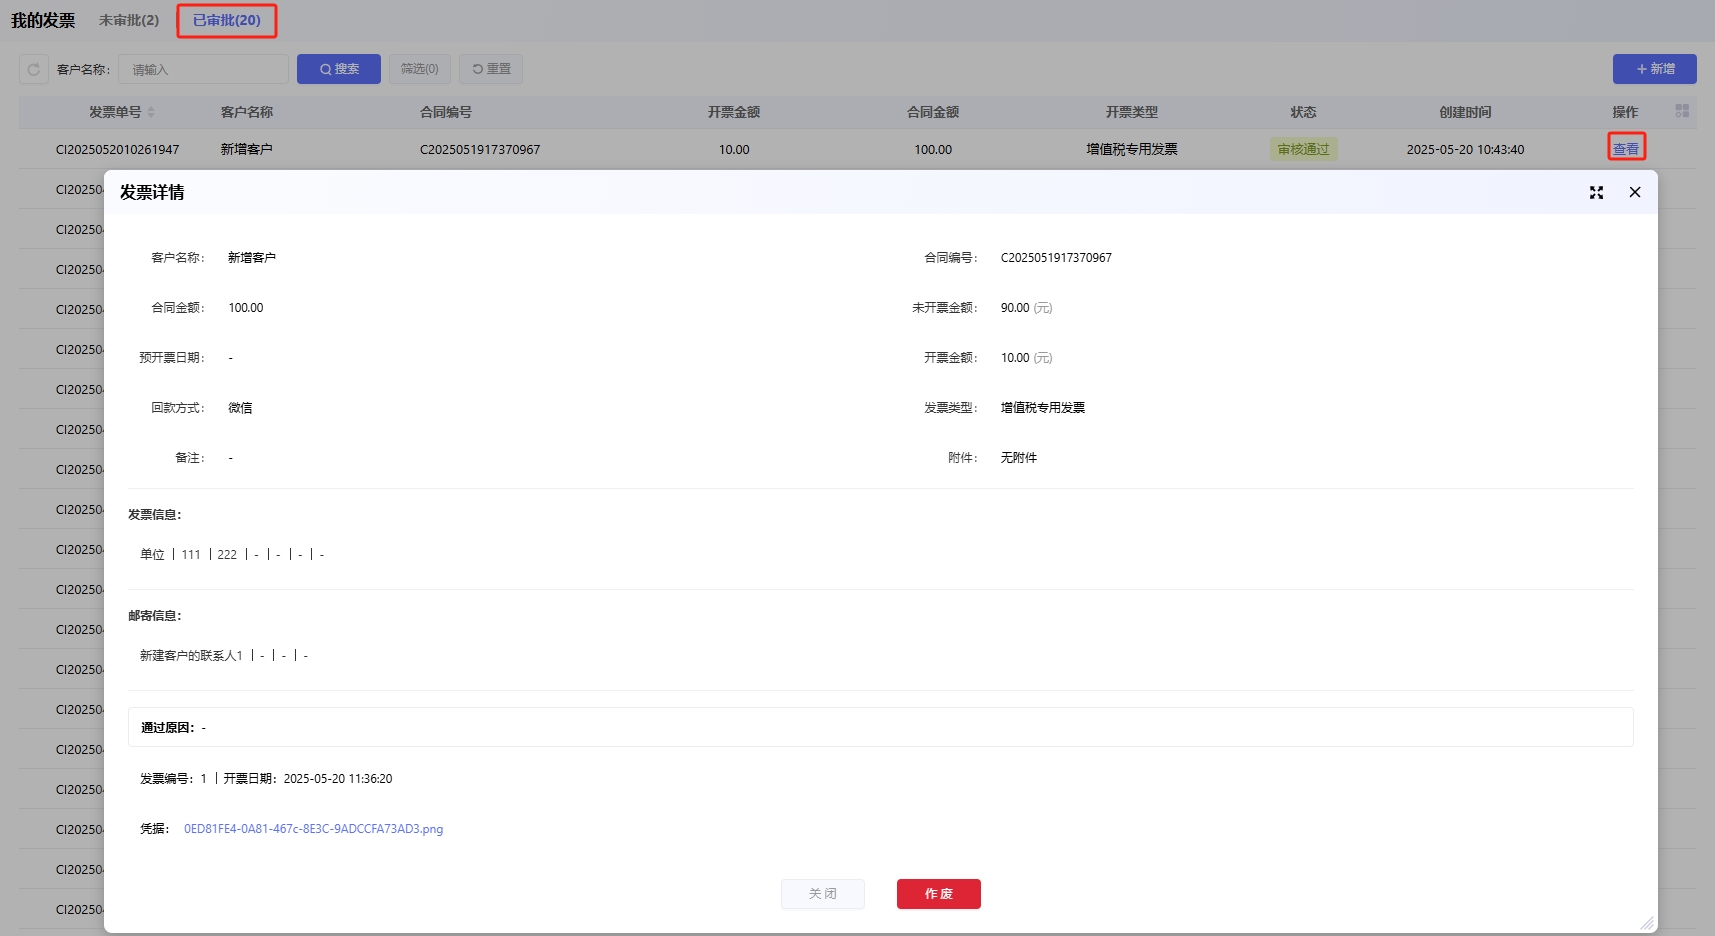
Task: Sort by 发票单号 using the sort arrows
Action: 152,112
